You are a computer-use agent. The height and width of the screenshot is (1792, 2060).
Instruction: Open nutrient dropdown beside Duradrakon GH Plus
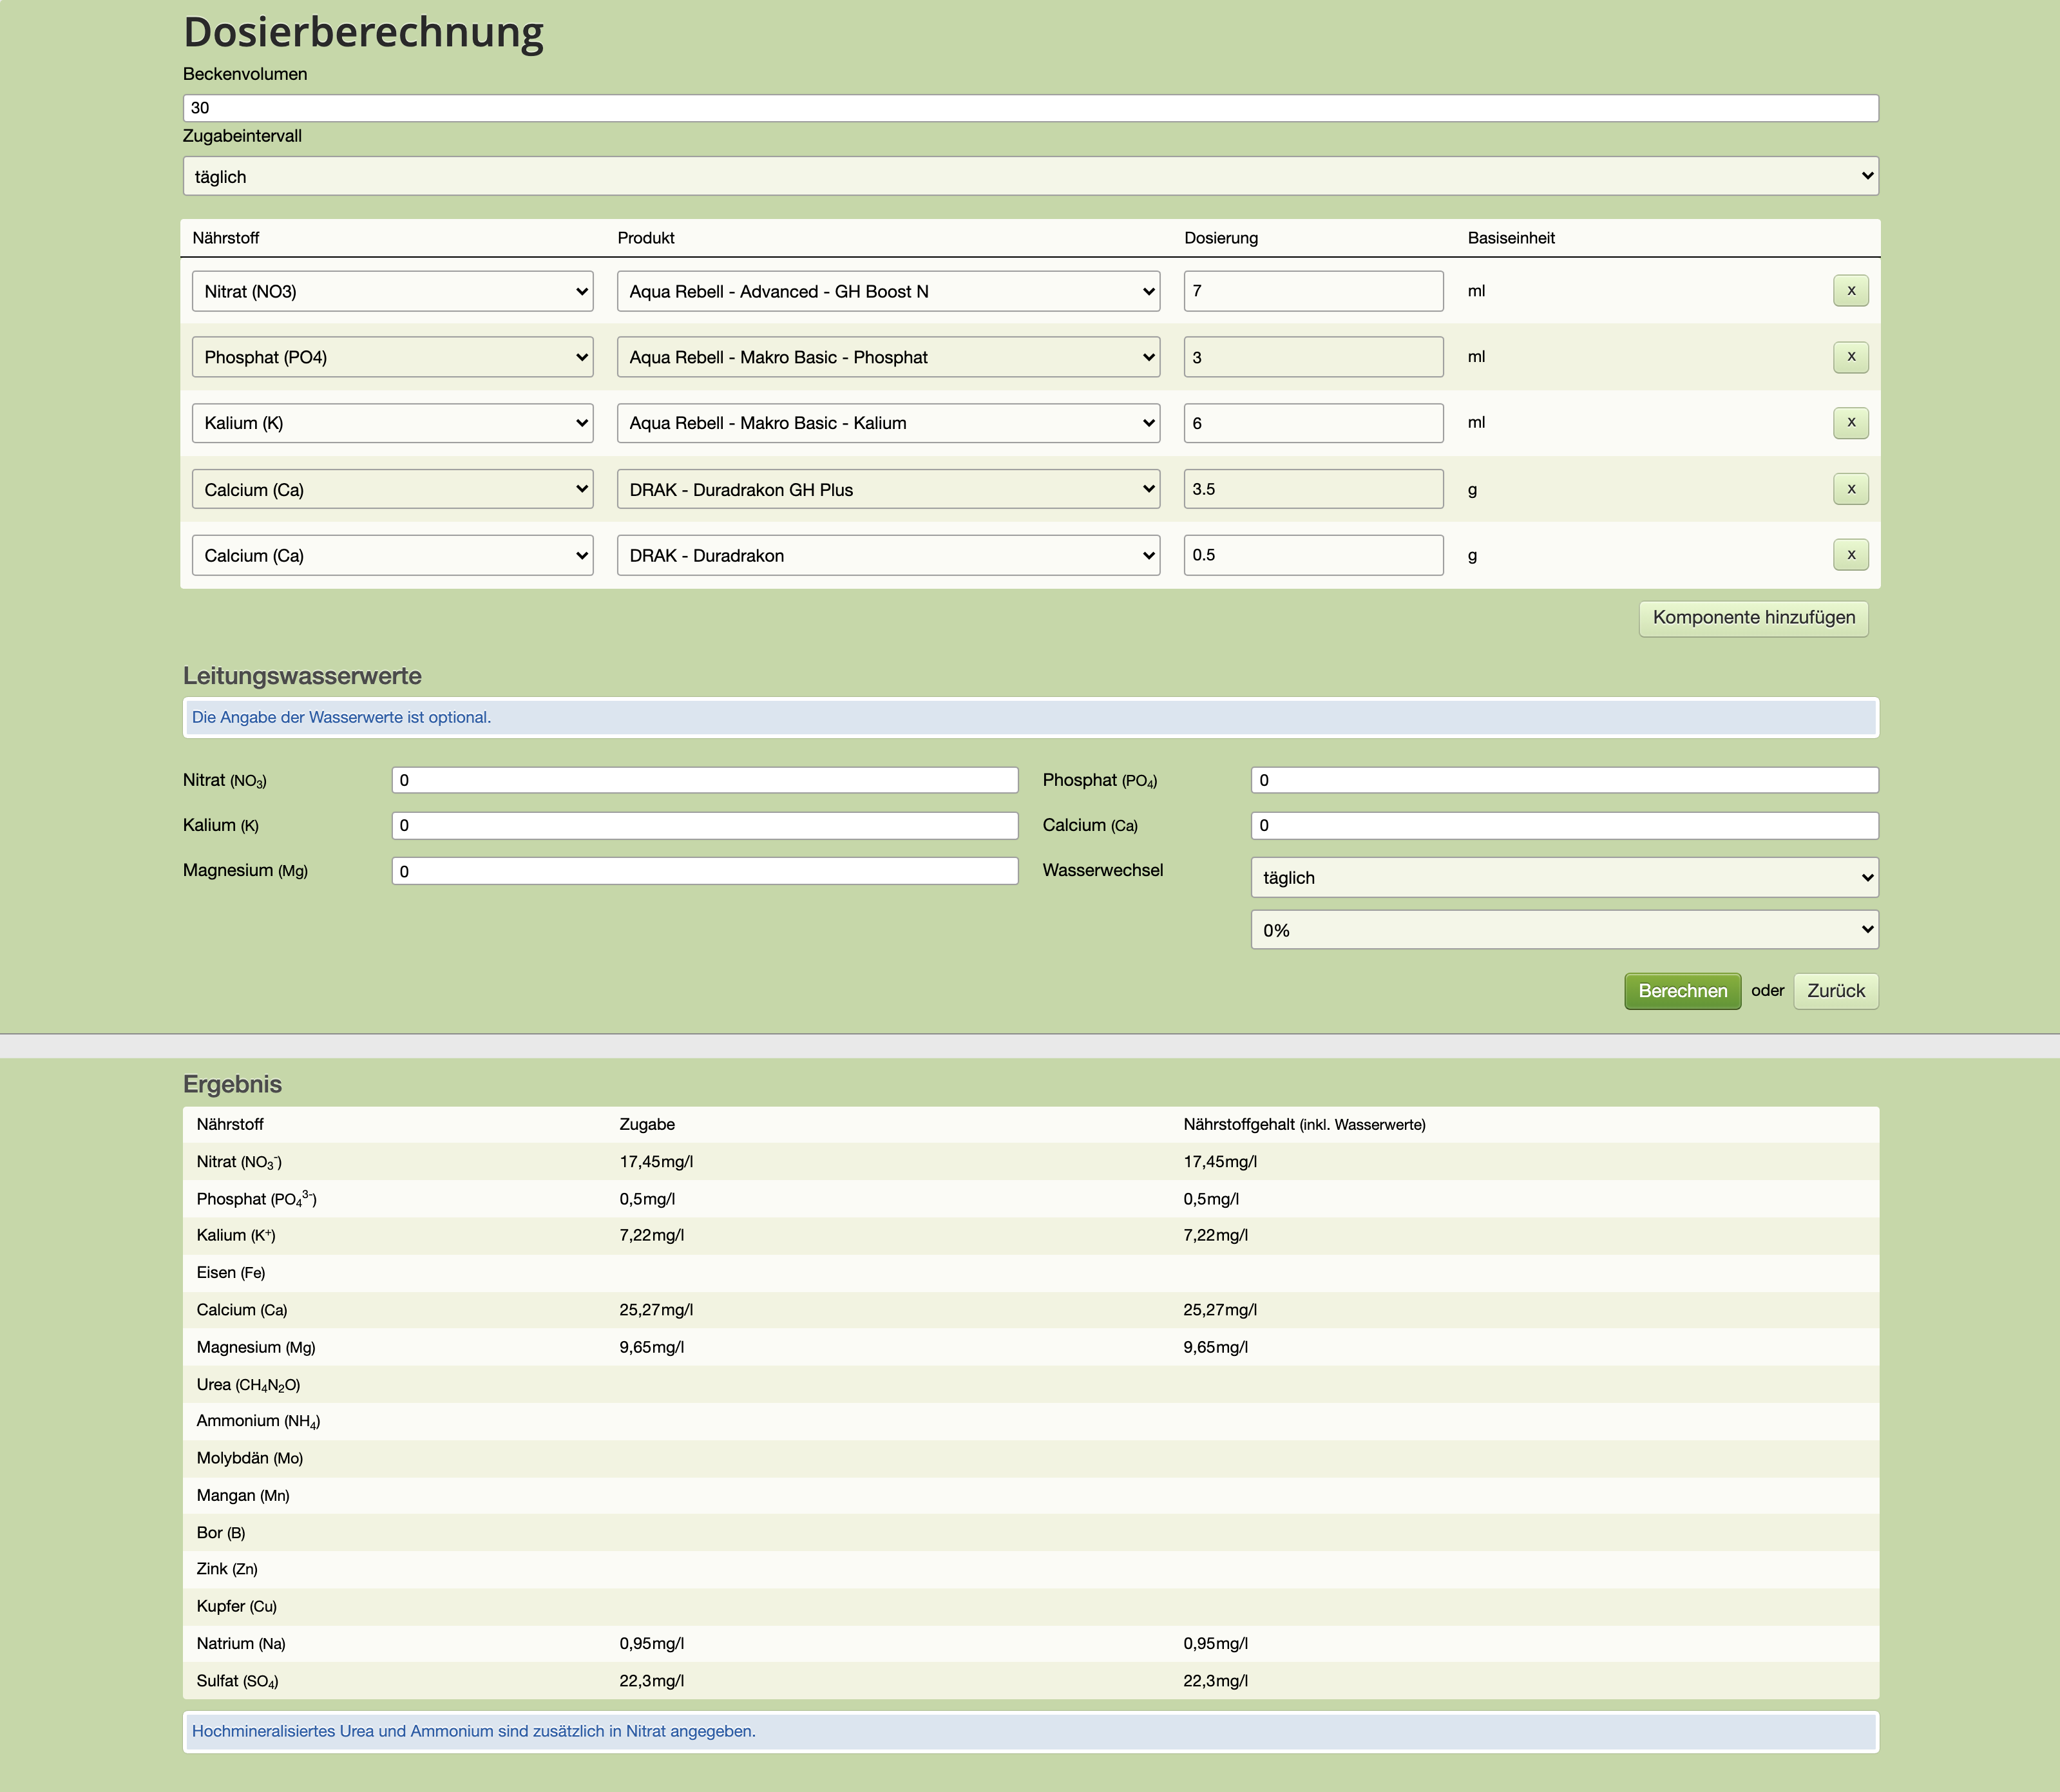(x=392, y=489)
